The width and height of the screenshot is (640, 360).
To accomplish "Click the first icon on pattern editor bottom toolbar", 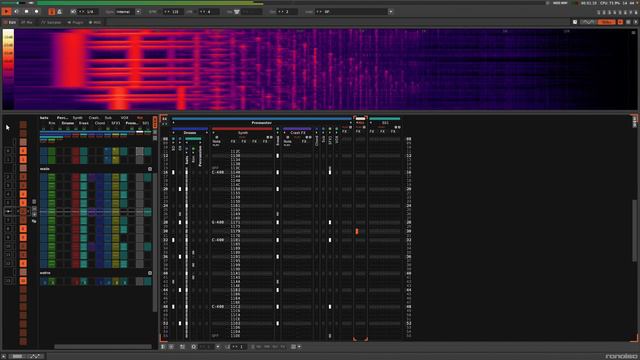I will 163,347.
